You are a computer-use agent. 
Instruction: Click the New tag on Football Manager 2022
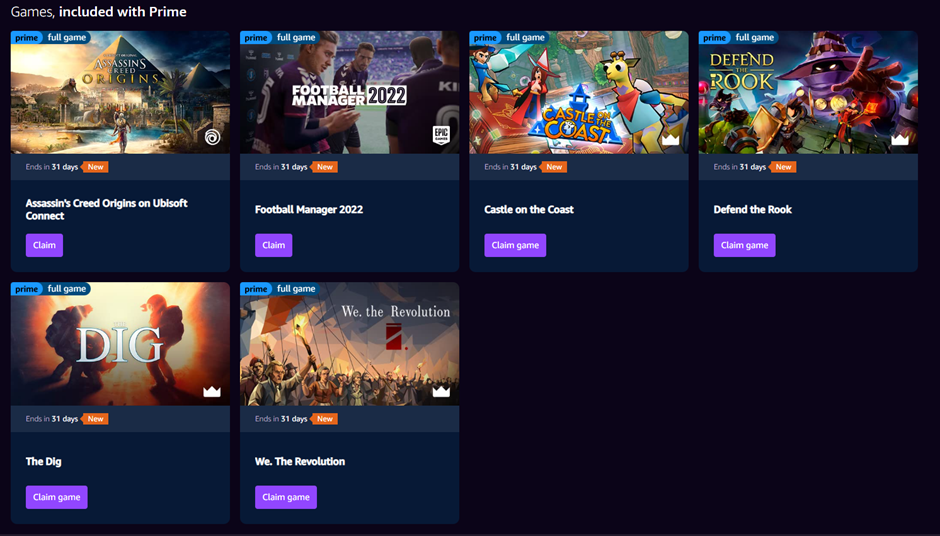tap(325, 167)
